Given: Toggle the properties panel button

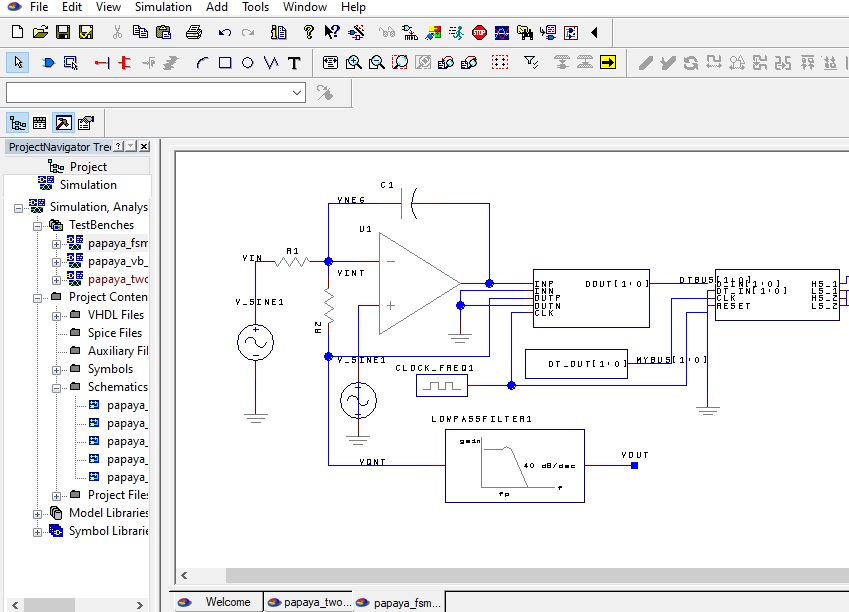Looking at the screenshot, I should tap(86, 123).
